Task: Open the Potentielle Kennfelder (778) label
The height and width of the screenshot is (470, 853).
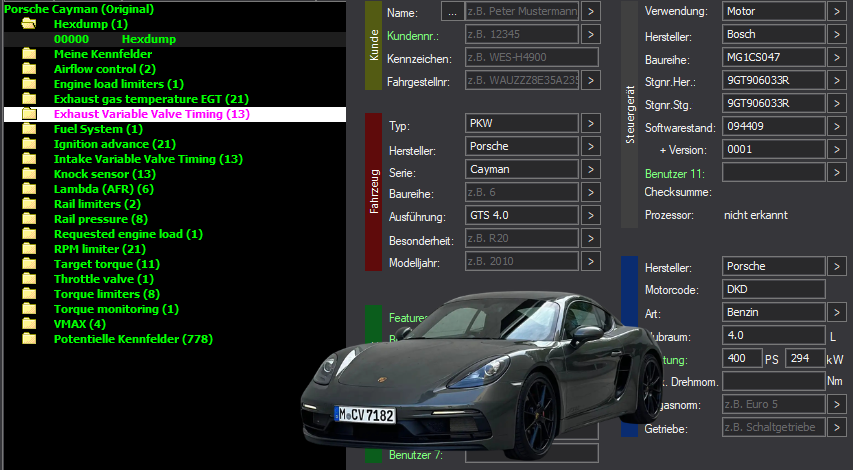Action: click(133, 339)
